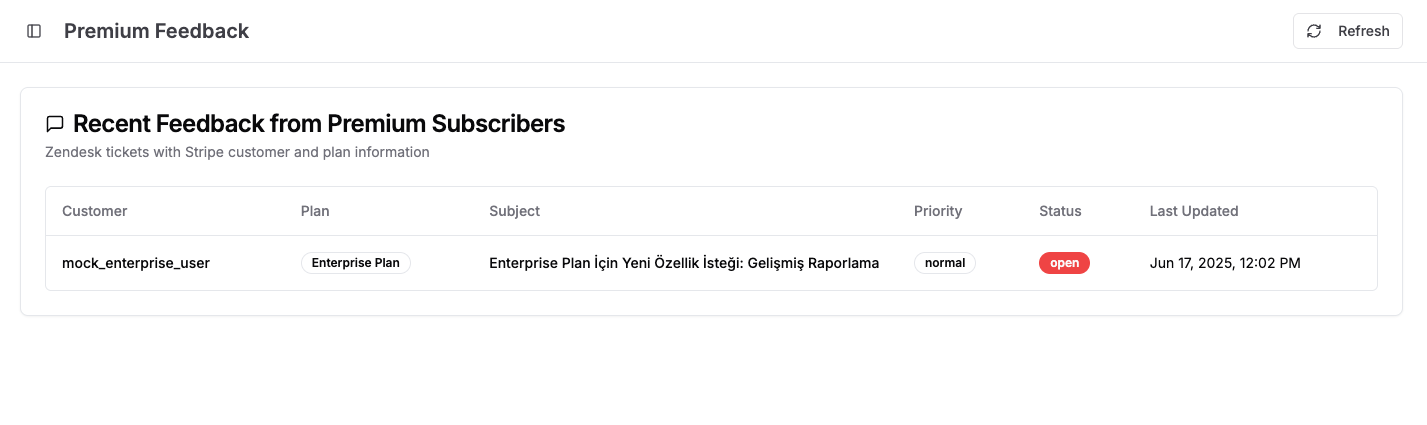Select the Customer column header
Screen dimensions: 1427x425
(95, 211)
